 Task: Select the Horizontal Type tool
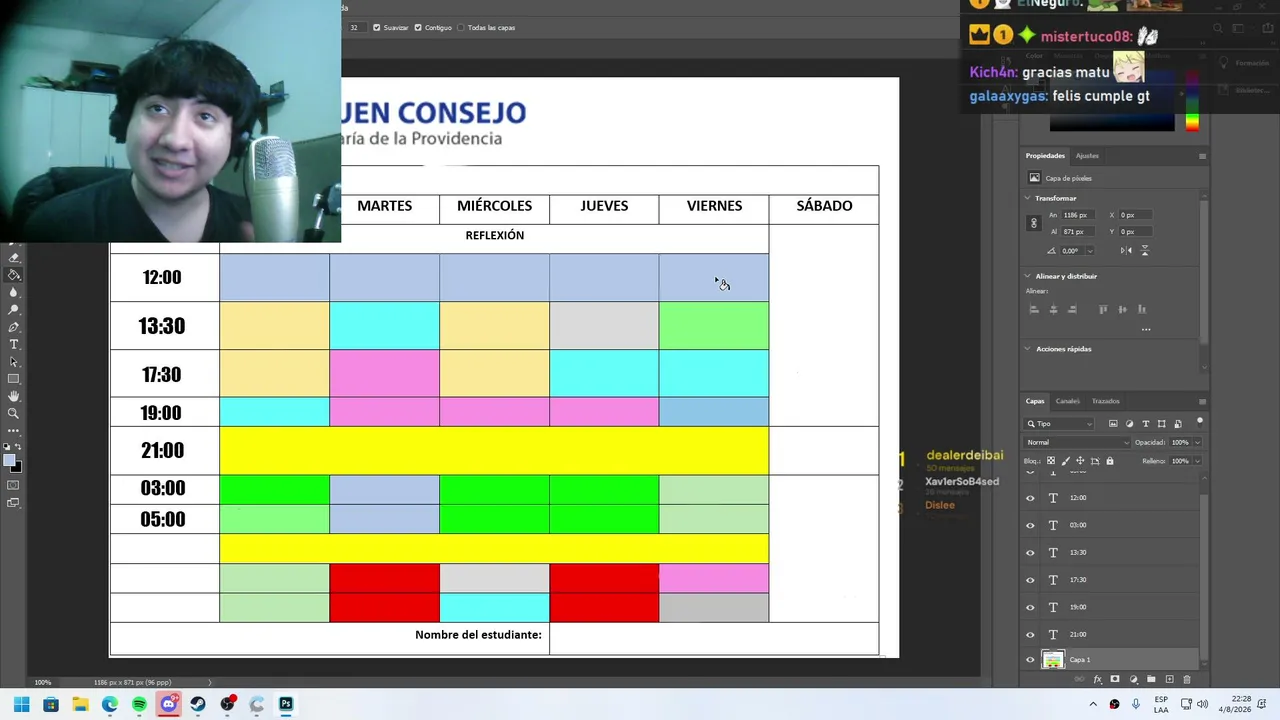[x=14, y=344]
